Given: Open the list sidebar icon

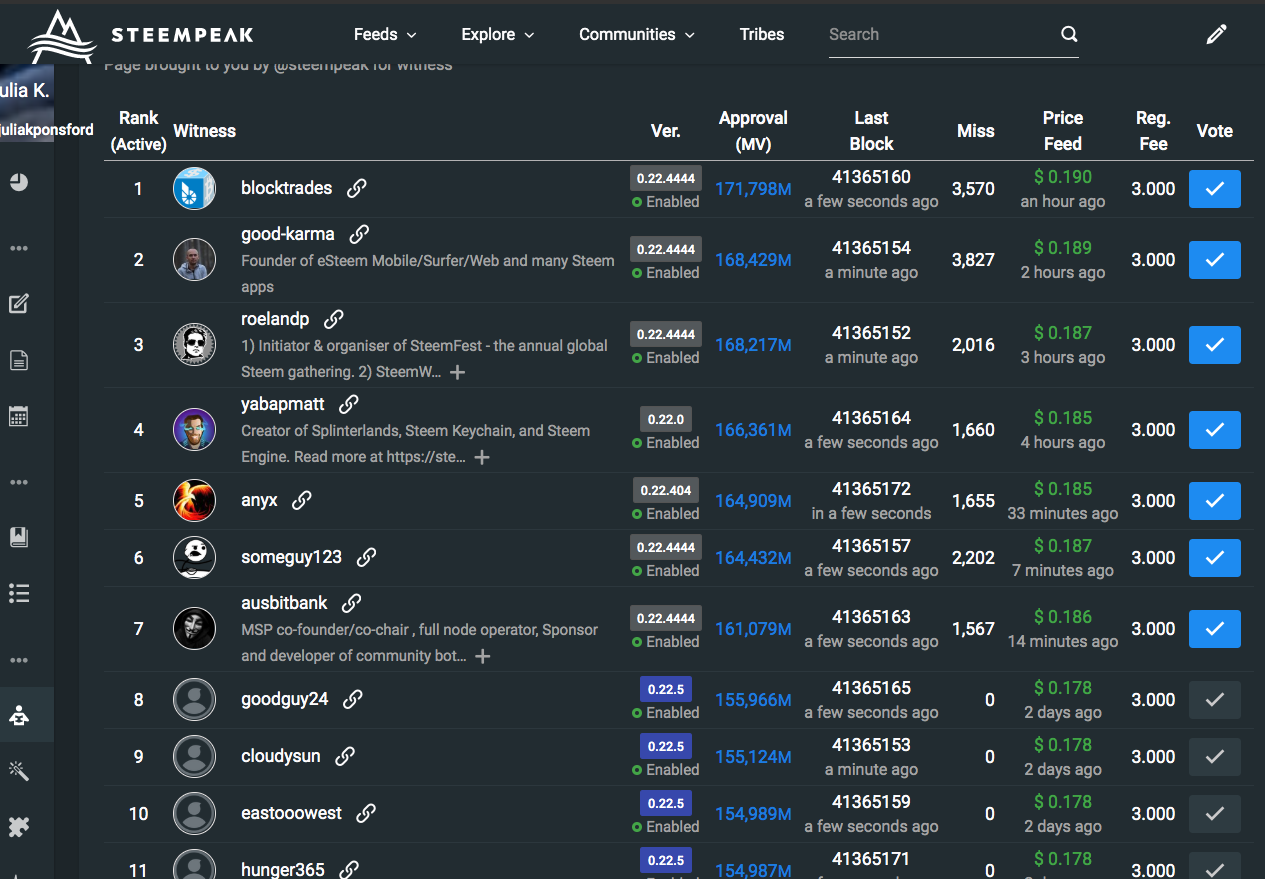Looking at the screenshot, I should 19,593.
